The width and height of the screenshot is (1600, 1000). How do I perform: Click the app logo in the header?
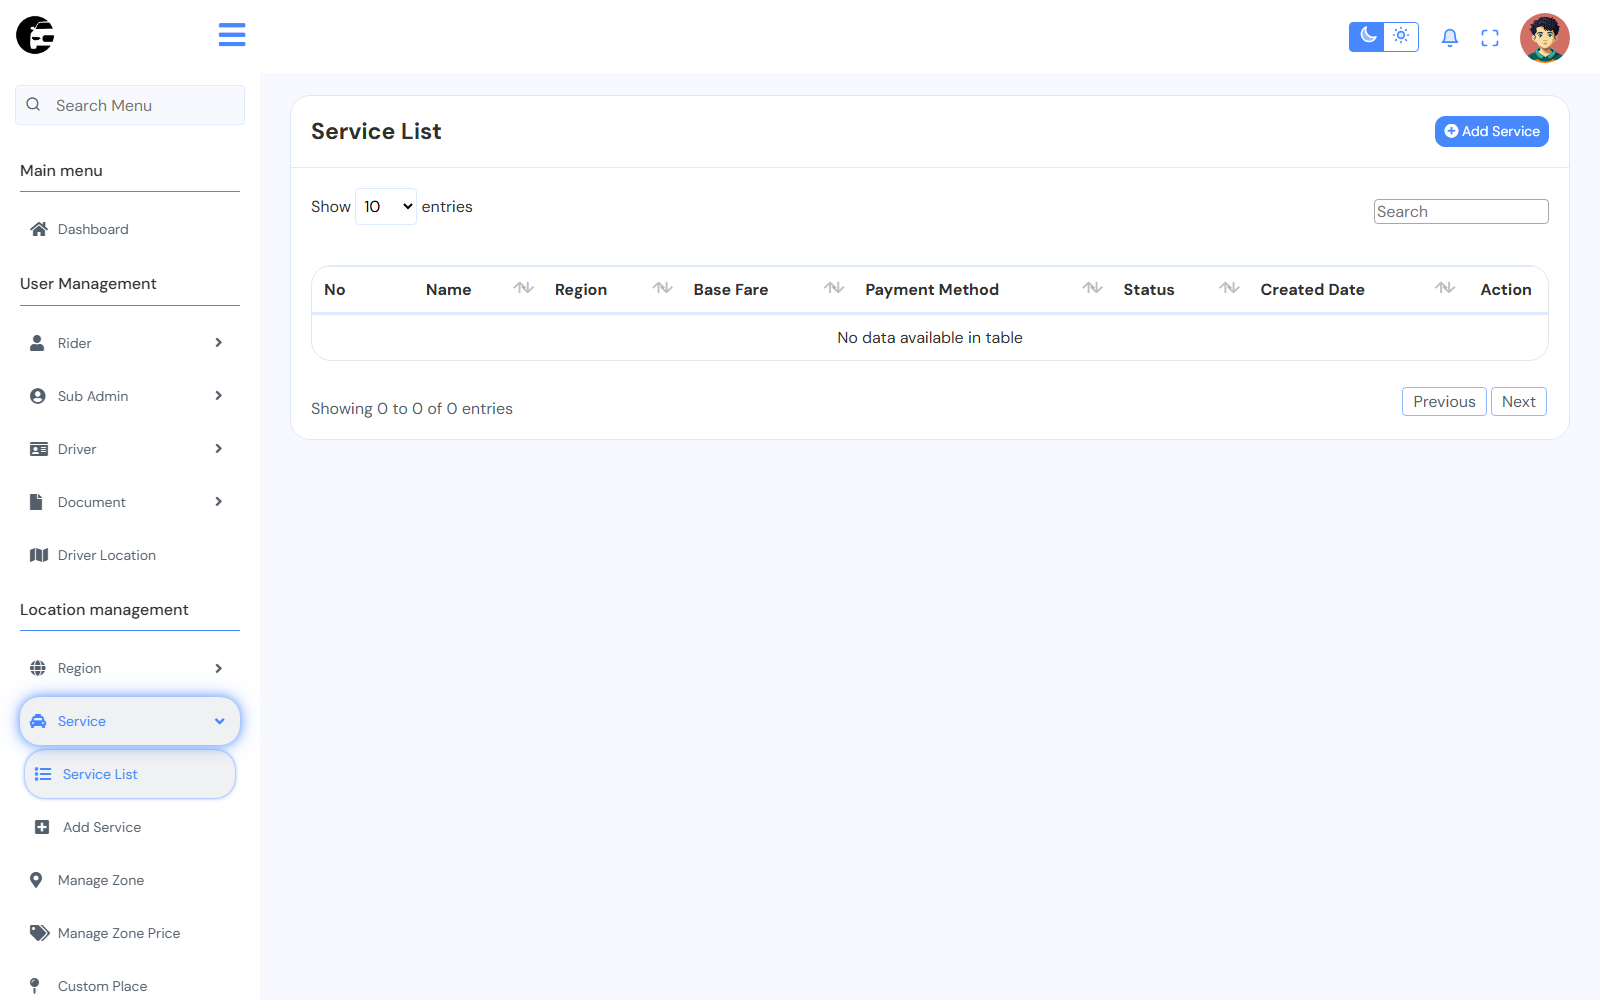tap(35, 35)
